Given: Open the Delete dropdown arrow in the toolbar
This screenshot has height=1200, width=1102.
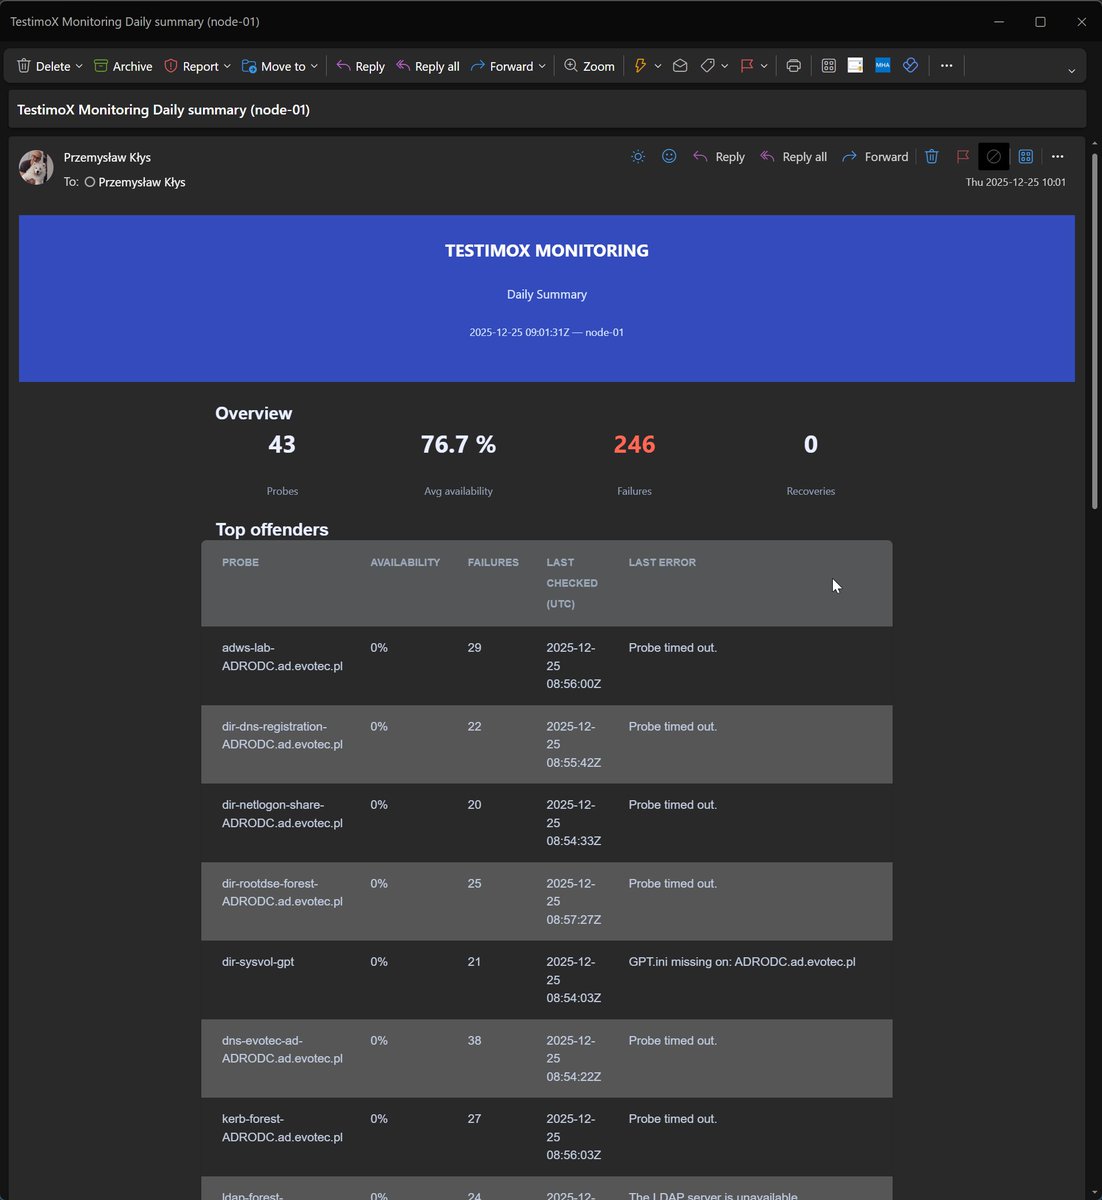Looking at the screenshot, I should (x=79, y=66).
